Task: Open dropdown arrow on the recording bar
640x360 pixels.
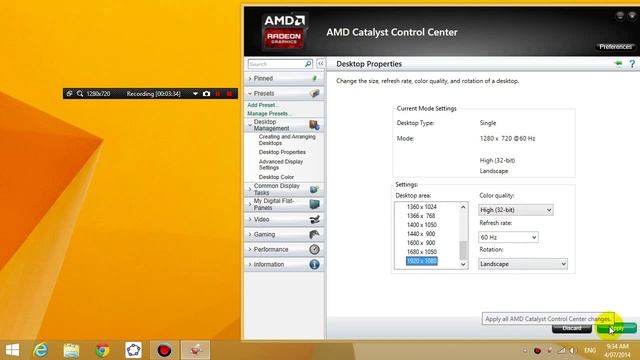Action: coord(195,93)
